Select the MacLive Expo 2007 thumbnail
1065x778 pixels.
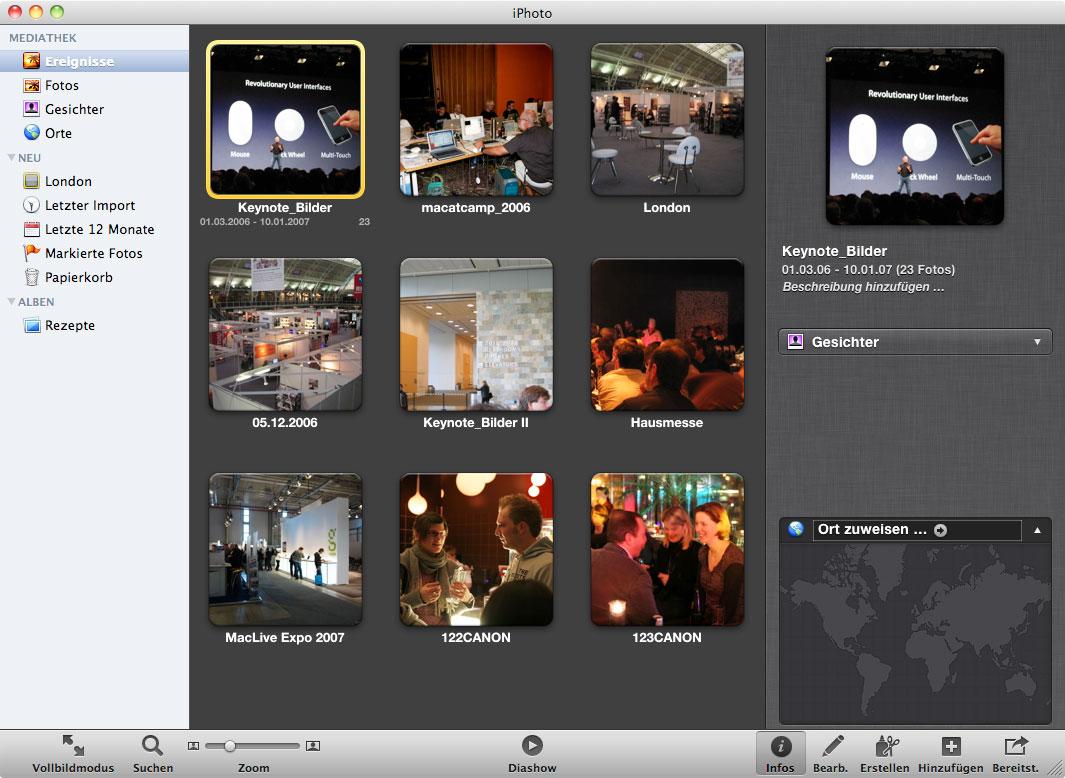point(285,550)
